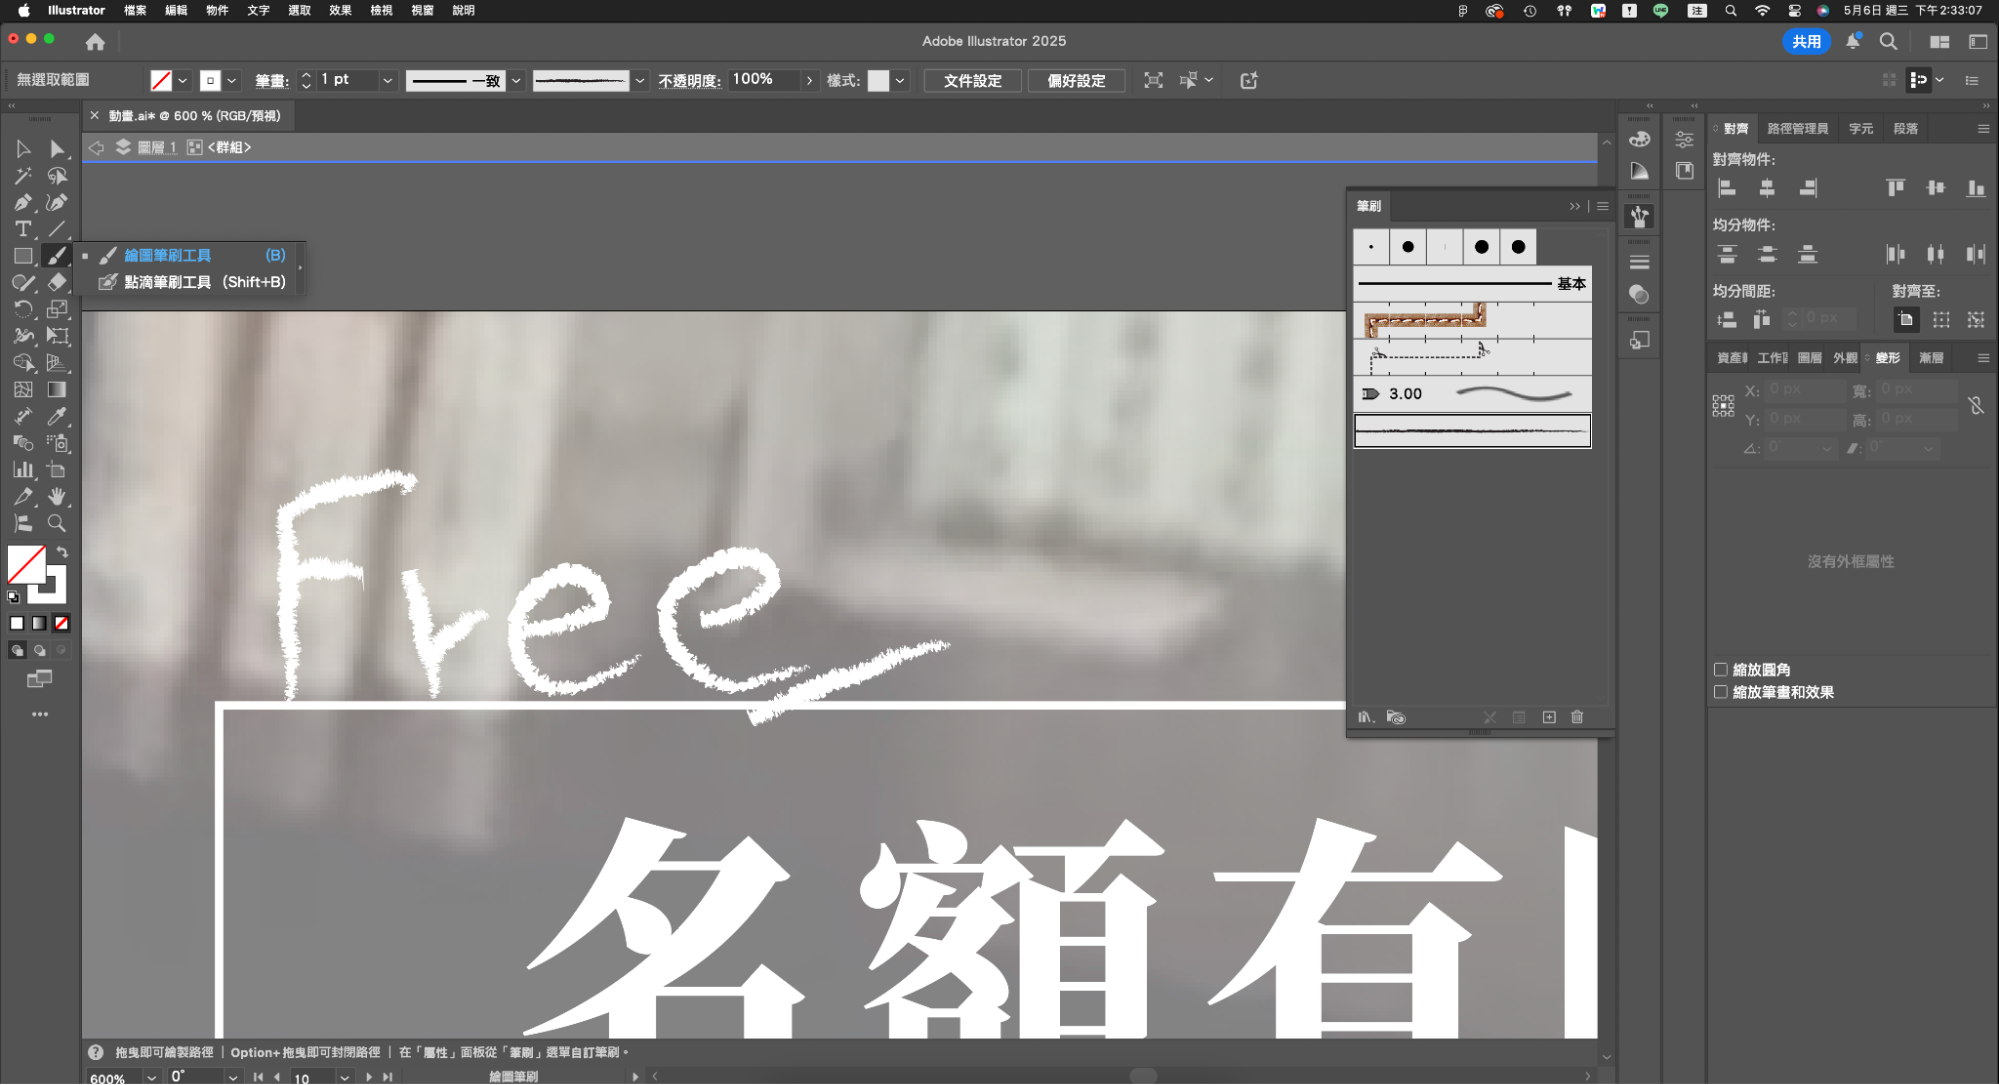
Task: Open the 檔案 menu
Action: point(135,11)
